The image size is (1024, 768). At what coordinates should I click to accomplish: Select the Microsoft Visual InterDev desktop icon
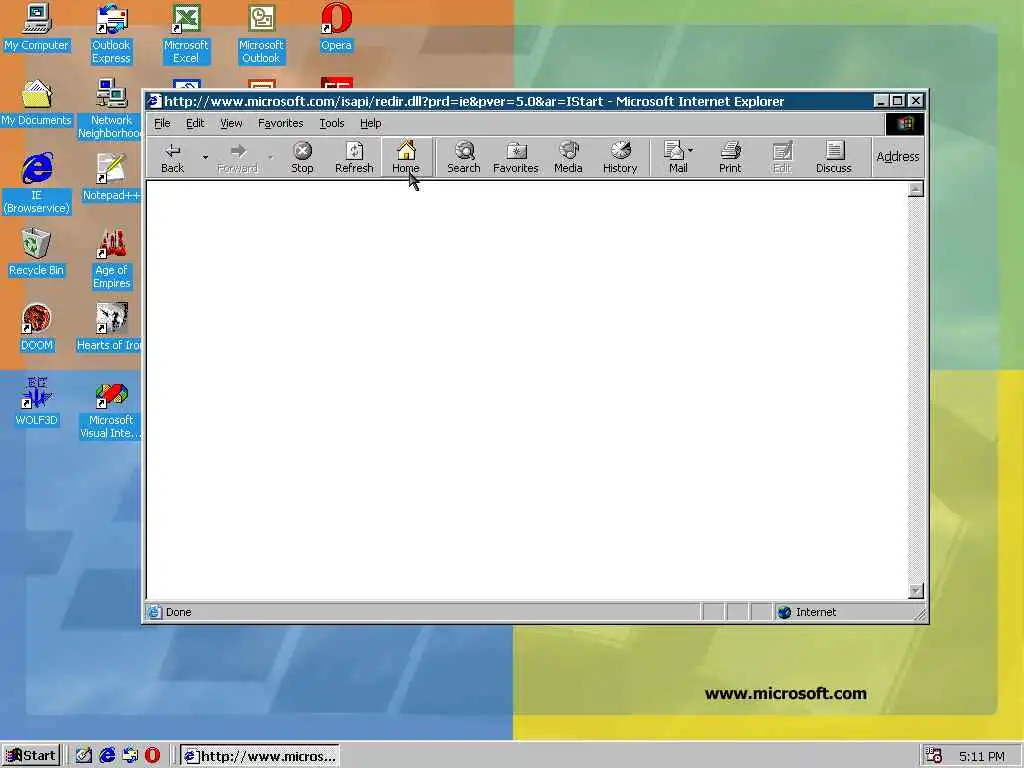pyautogui.click(x=110, y=408)
